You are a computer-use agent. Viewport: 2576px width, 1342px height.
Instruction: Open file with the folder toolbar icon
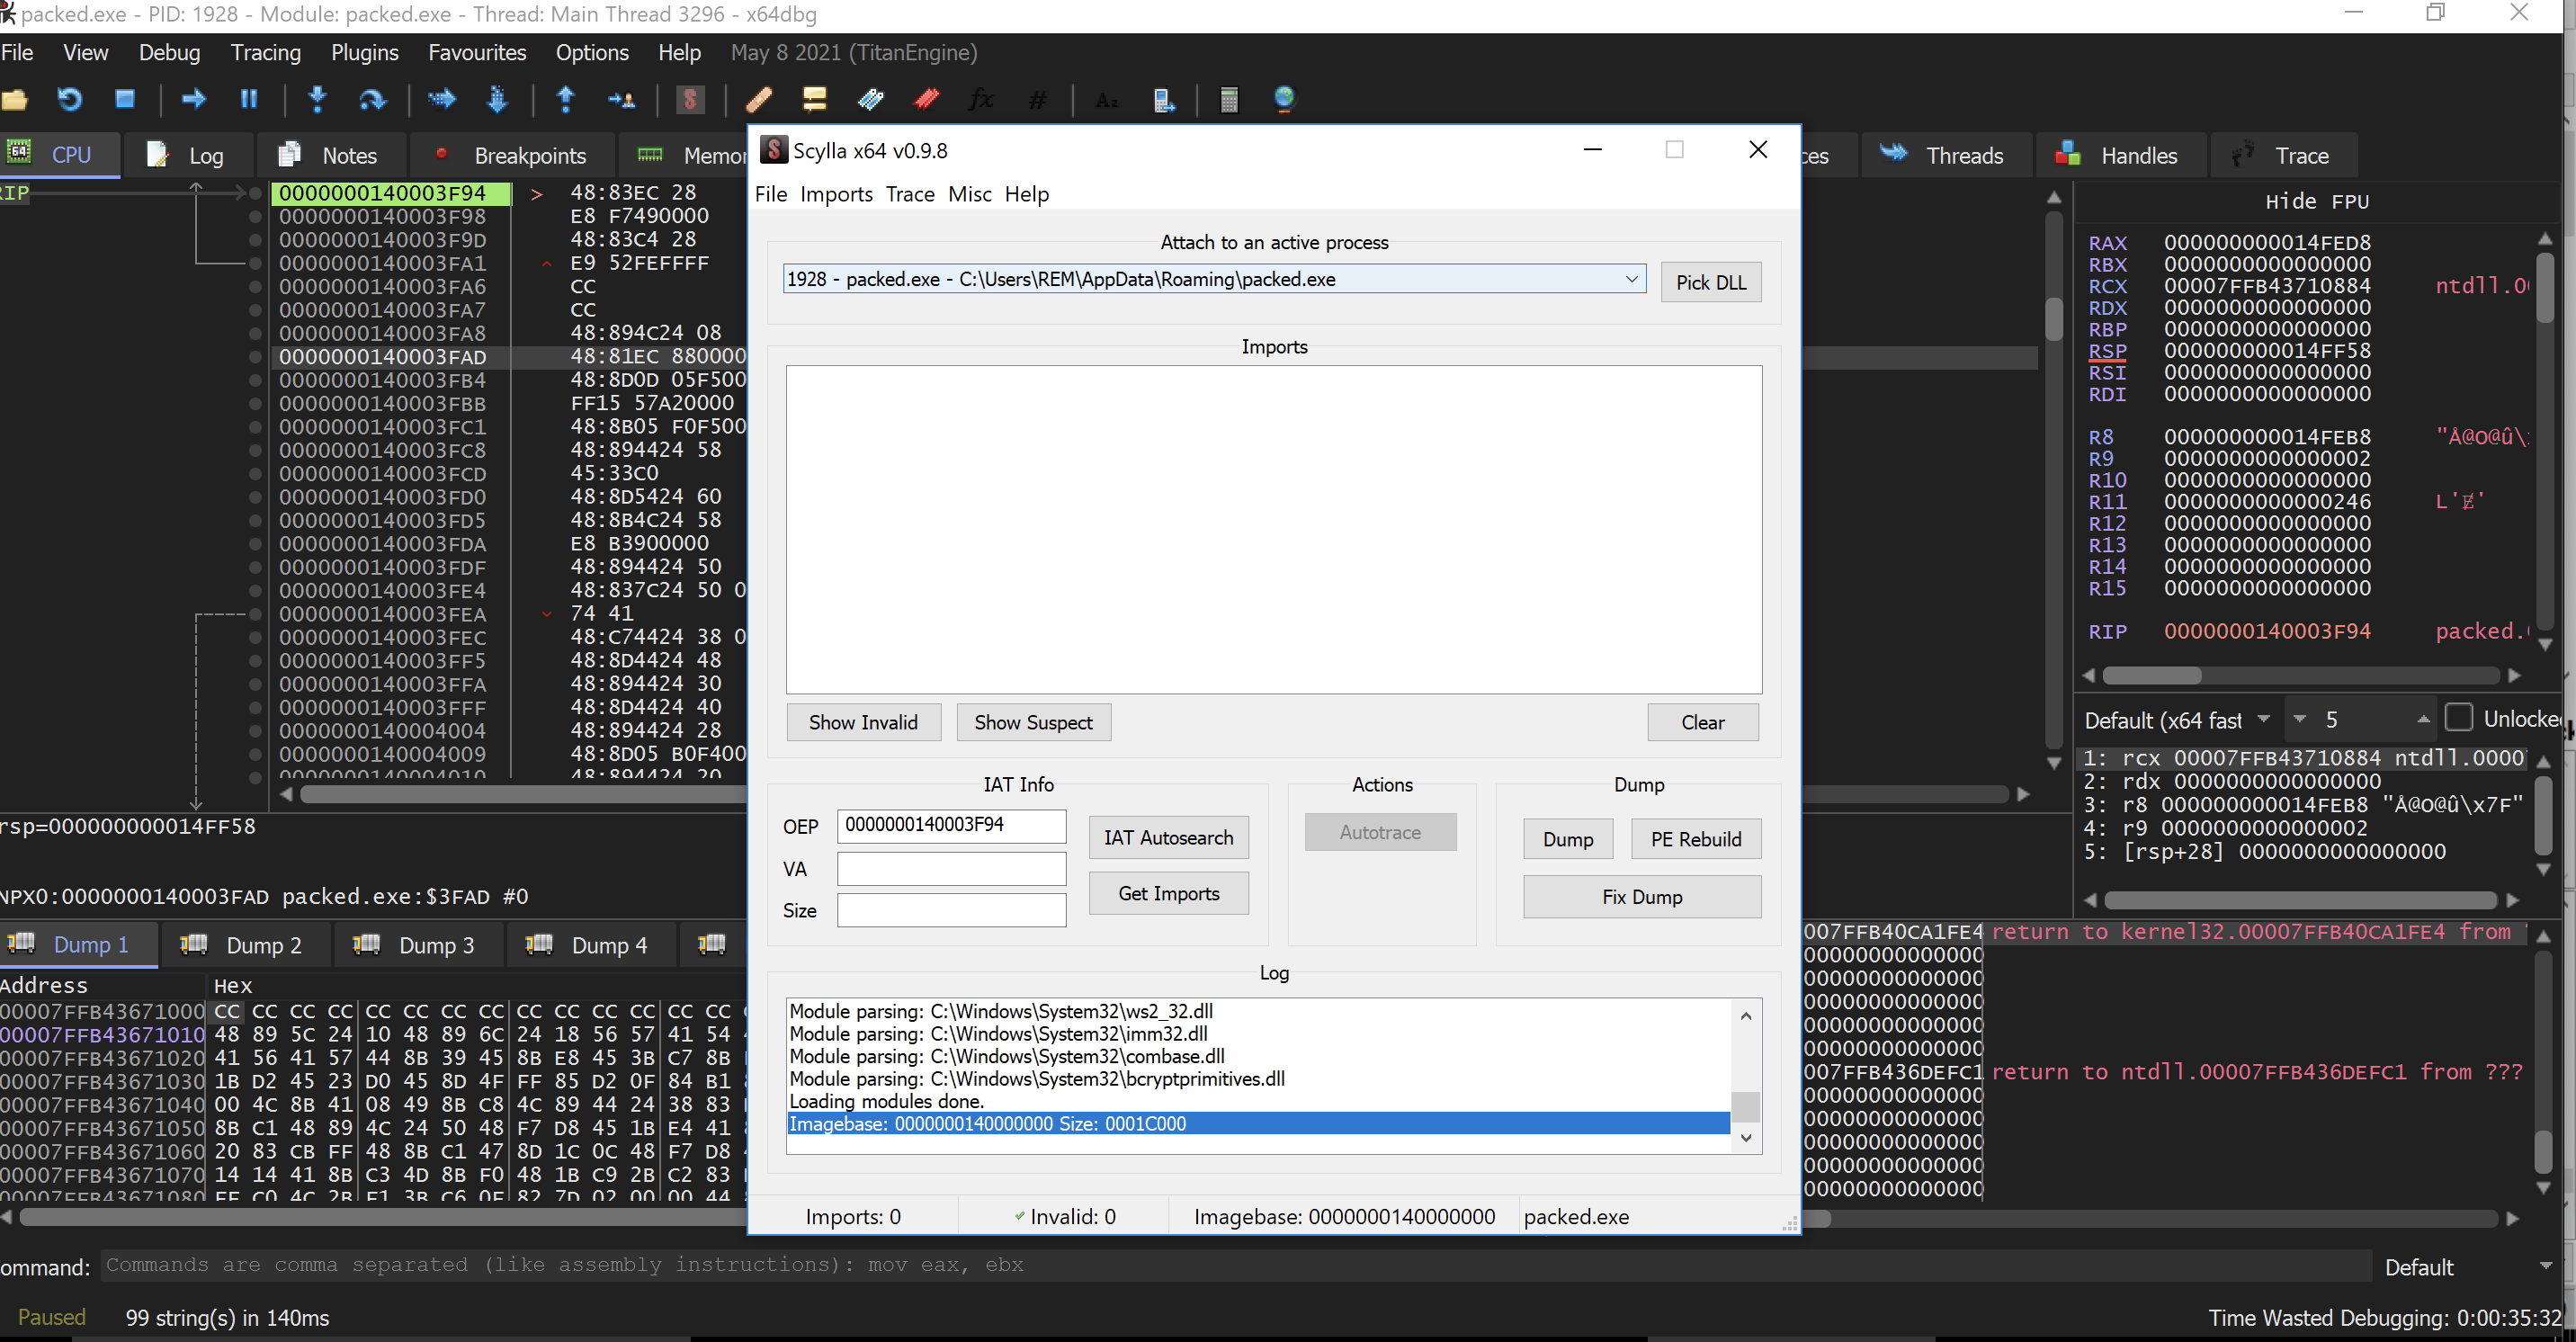coord(15,99)
